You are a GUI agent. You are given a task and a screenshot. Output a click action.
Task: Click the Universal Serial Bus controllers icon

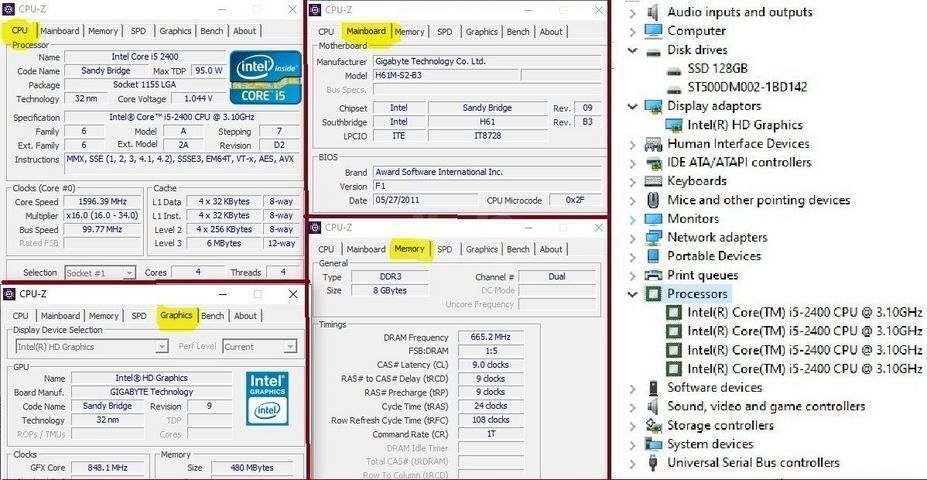pos(653,463)
